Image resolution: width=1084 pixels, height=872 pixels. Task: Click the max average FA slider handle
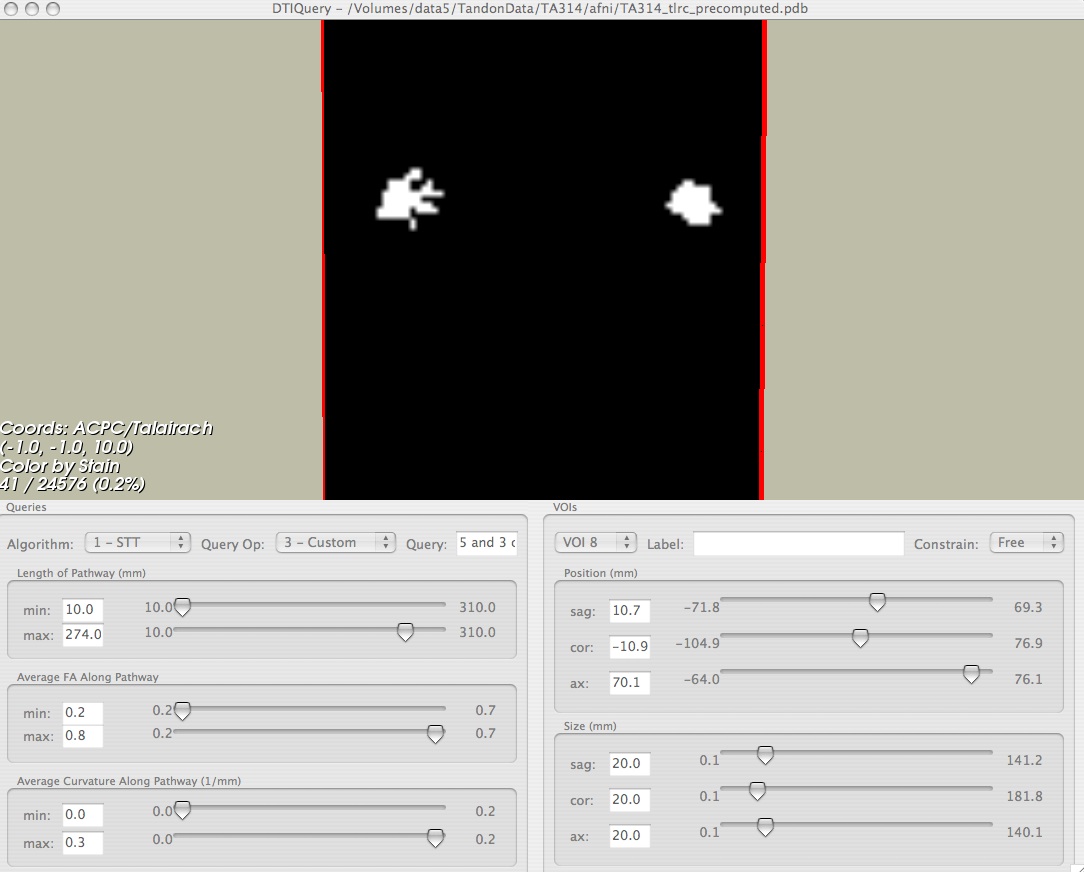tap(435, 734)
